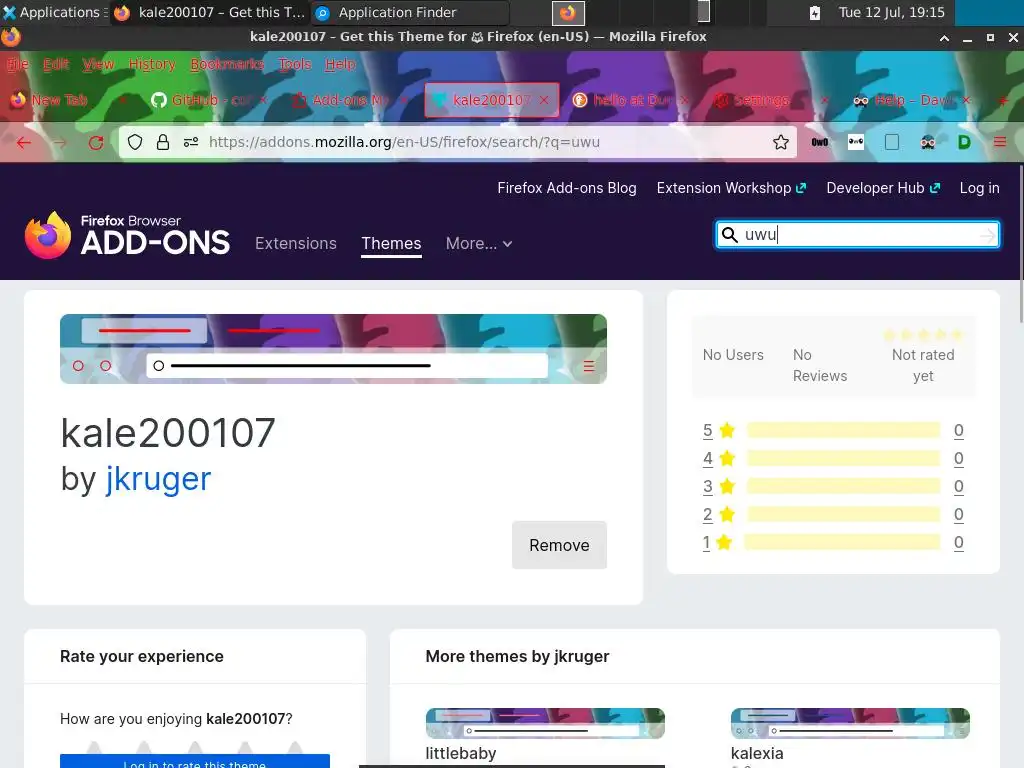The width and height of the screenshot is (1024, 768).
Task: Open Extension Workshop link
Action: click(731, 188)
